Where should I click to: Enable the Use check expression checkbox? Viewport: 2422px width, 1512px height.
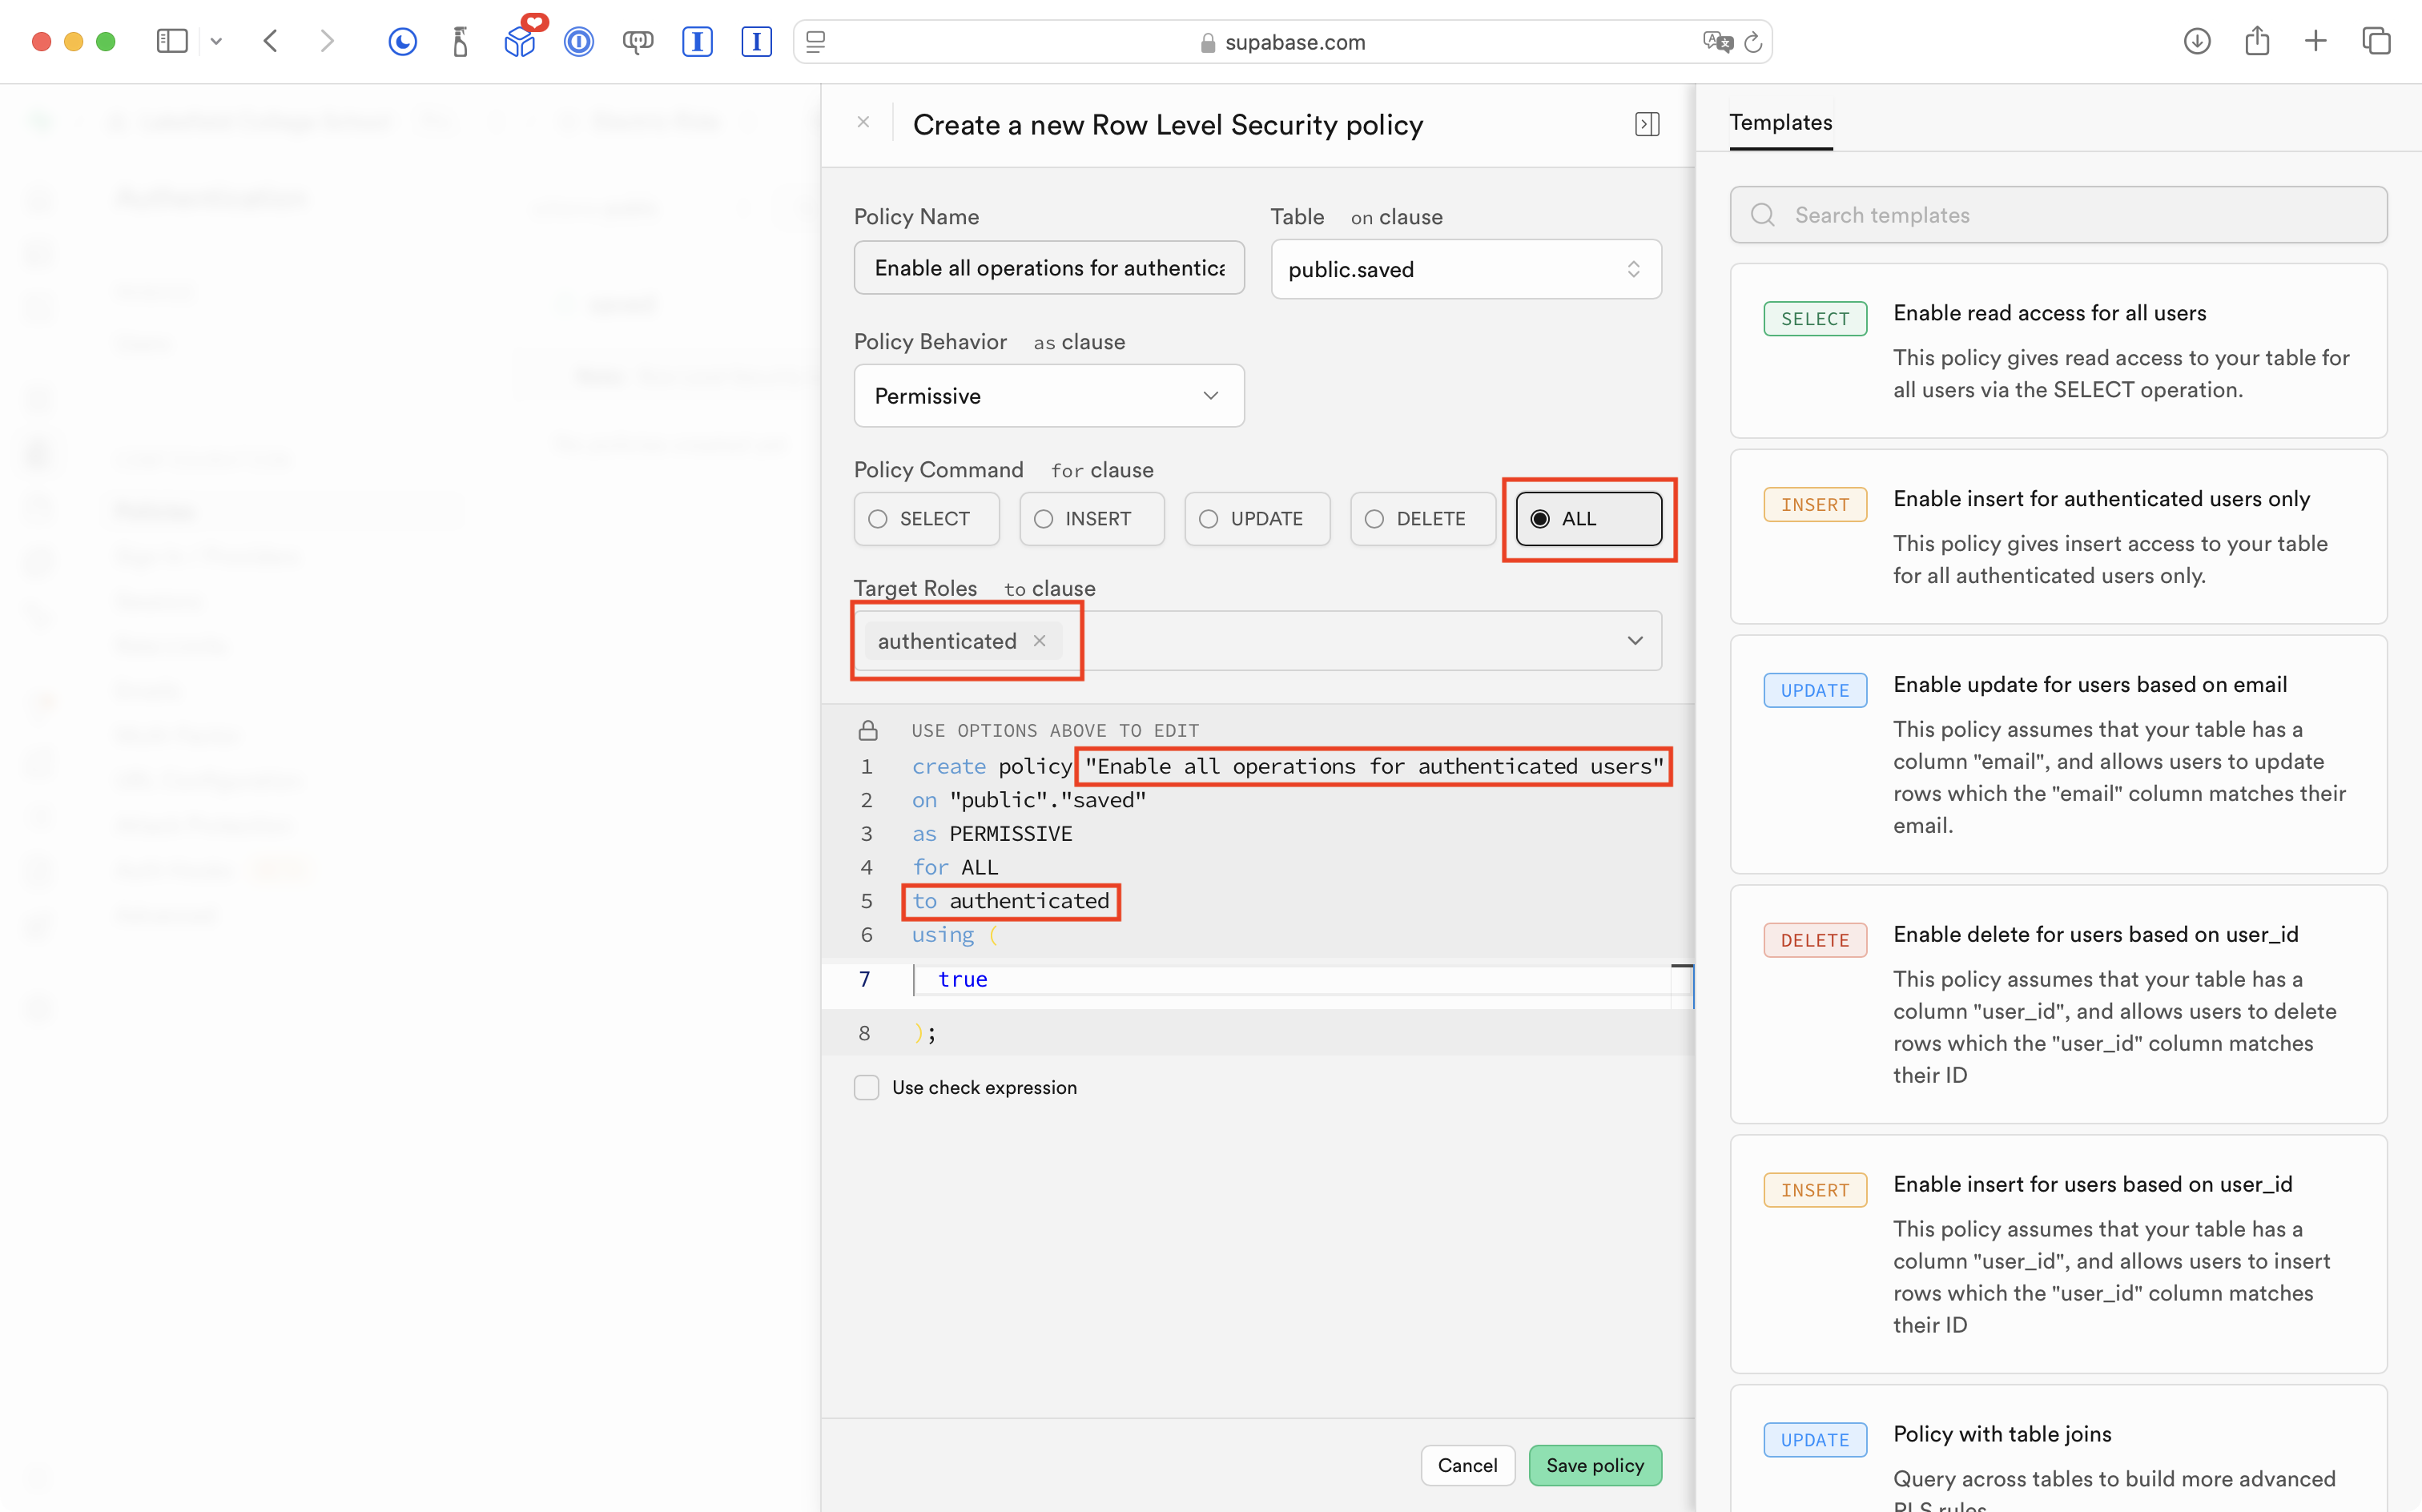coord(867,1087)
